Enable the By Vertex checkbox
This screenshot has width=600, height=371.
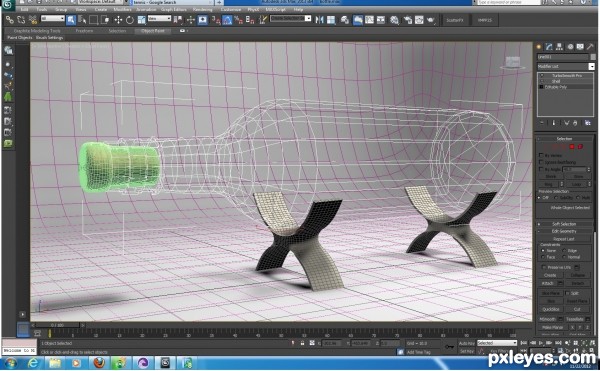541,155
